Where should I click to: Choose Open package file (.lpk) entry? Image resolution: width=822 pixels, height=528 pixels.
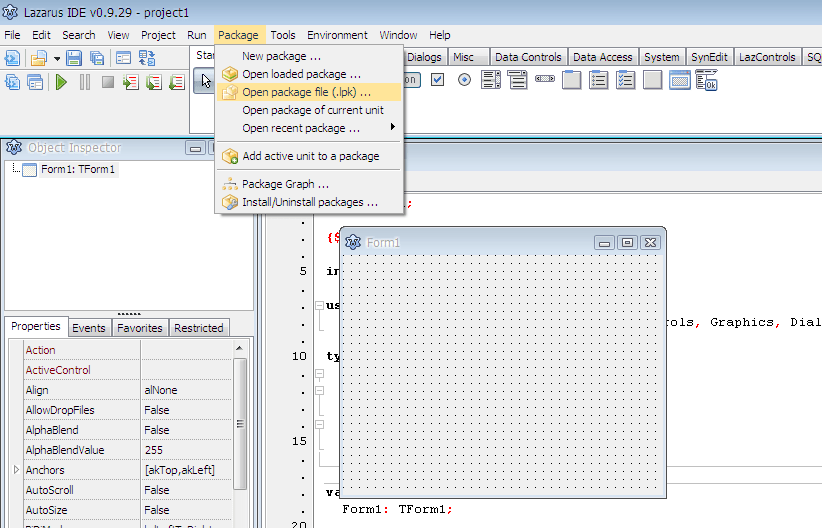pyautogui.click(x=309, y=92)
